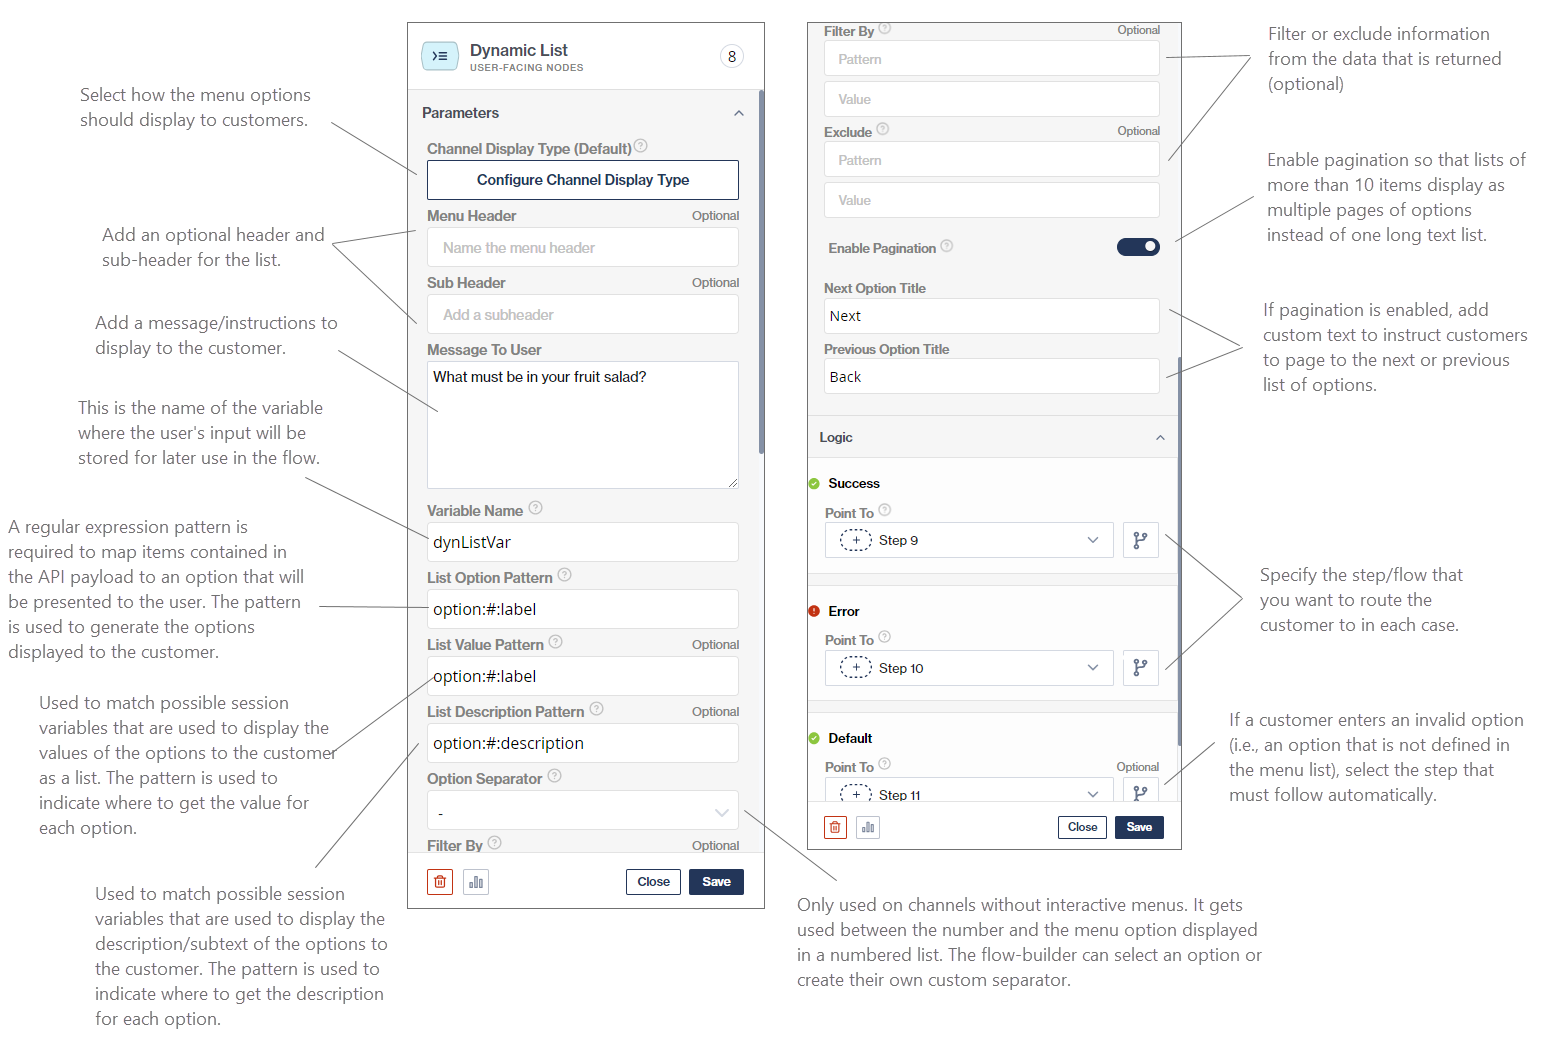Viewport: 1542px width, 1045px height.
Task: Open the Step 9 Point To dropdown
Action: pos(968,539)
